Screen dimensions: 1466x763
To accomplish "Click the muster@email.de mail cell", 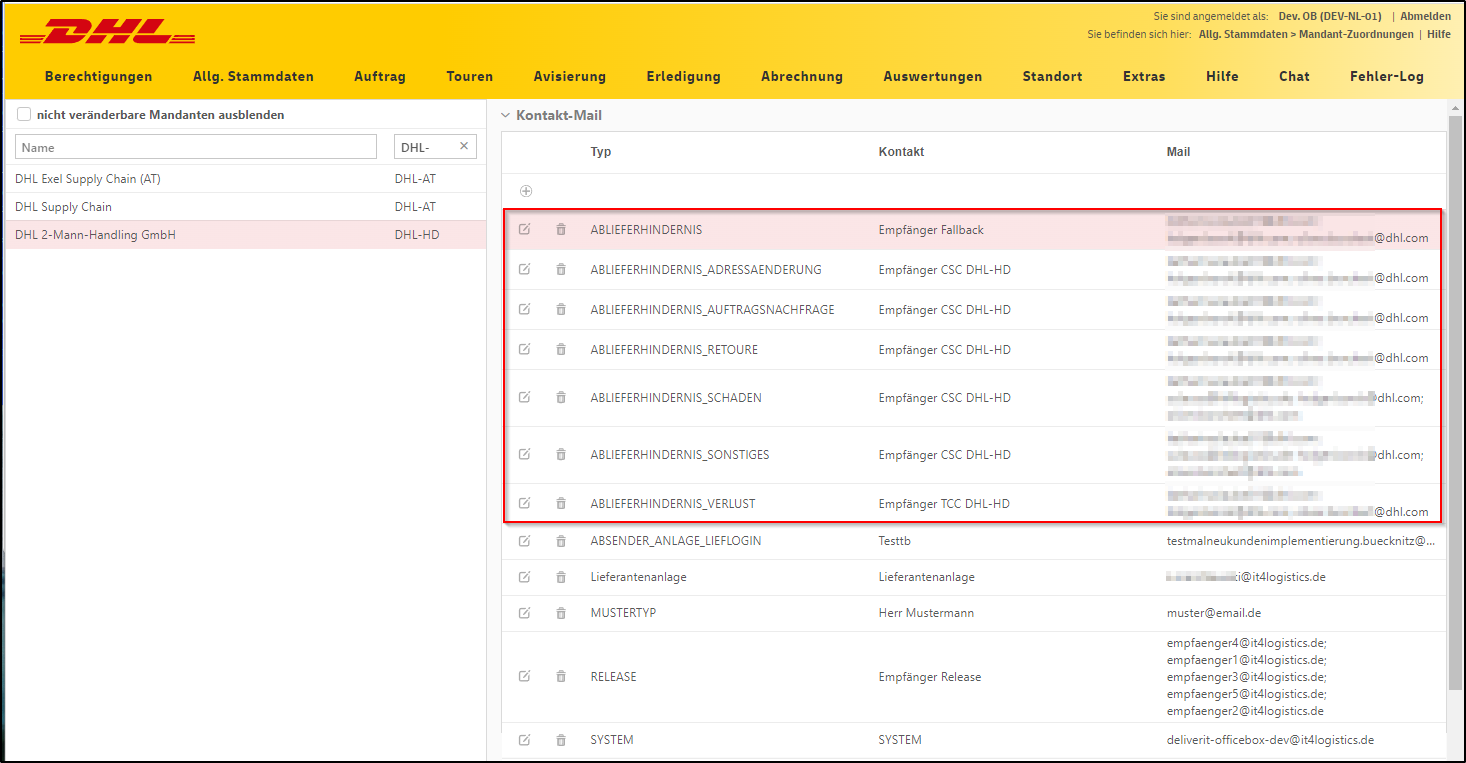I will (1213, 613).
